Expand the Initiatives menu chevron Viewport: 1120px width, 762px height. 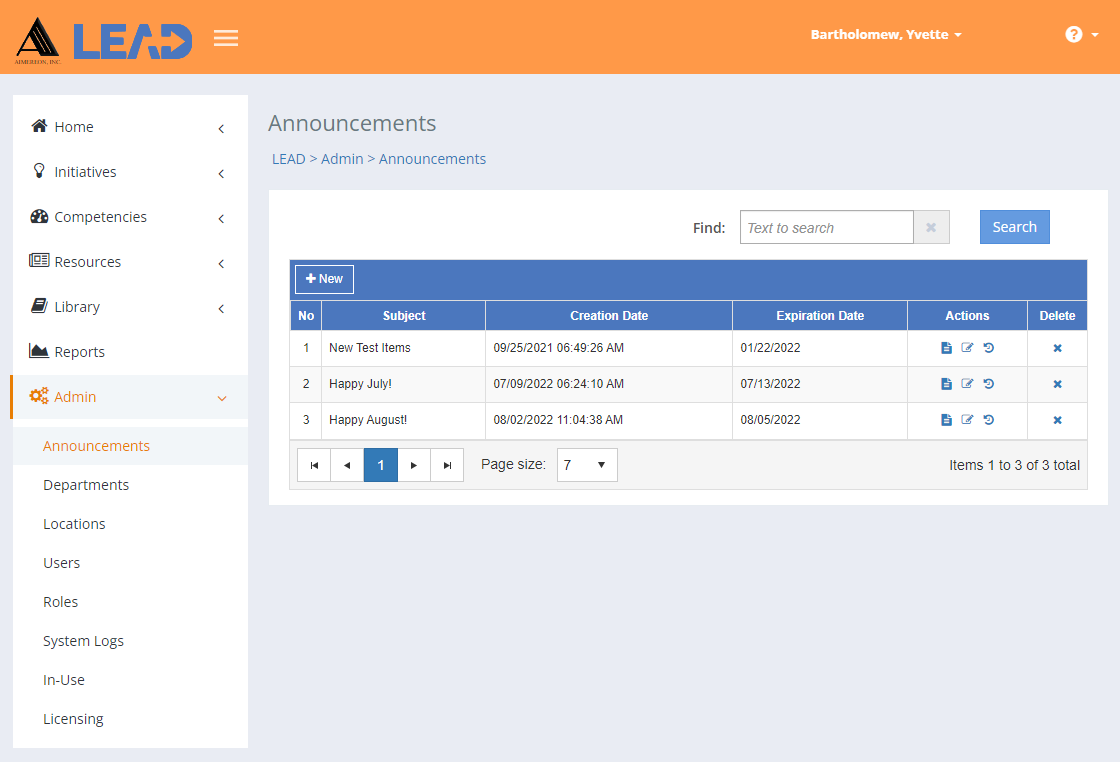[x=221, y=174]
